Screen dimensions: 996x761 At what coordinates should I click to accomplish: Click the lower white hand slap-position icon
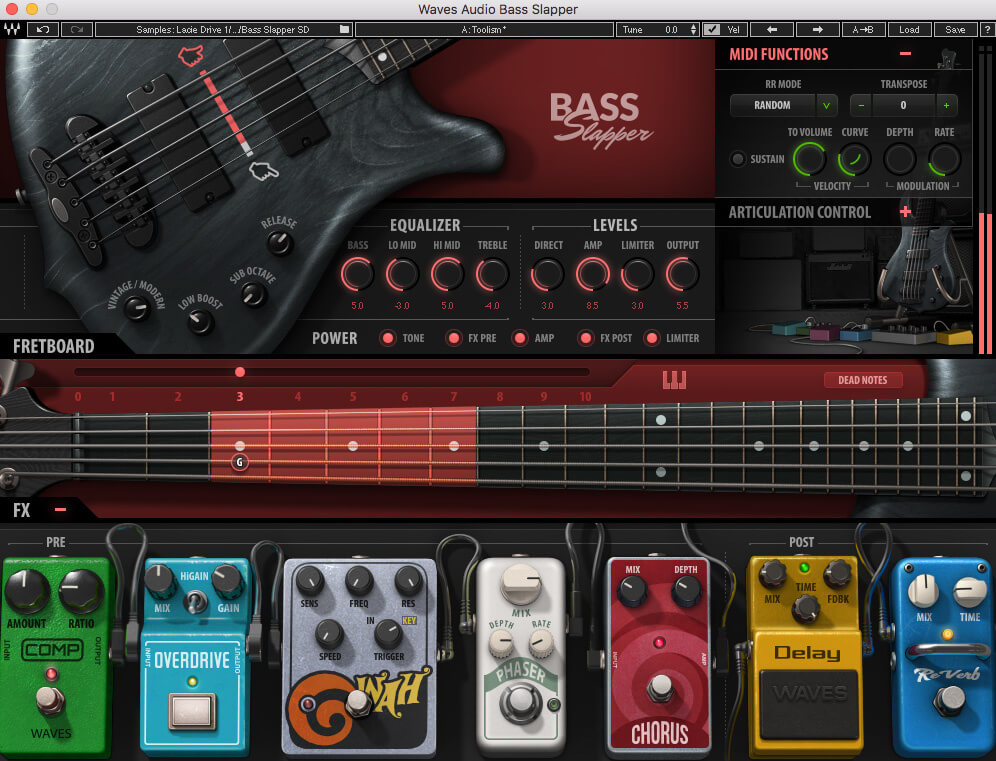tap(263, 170)
